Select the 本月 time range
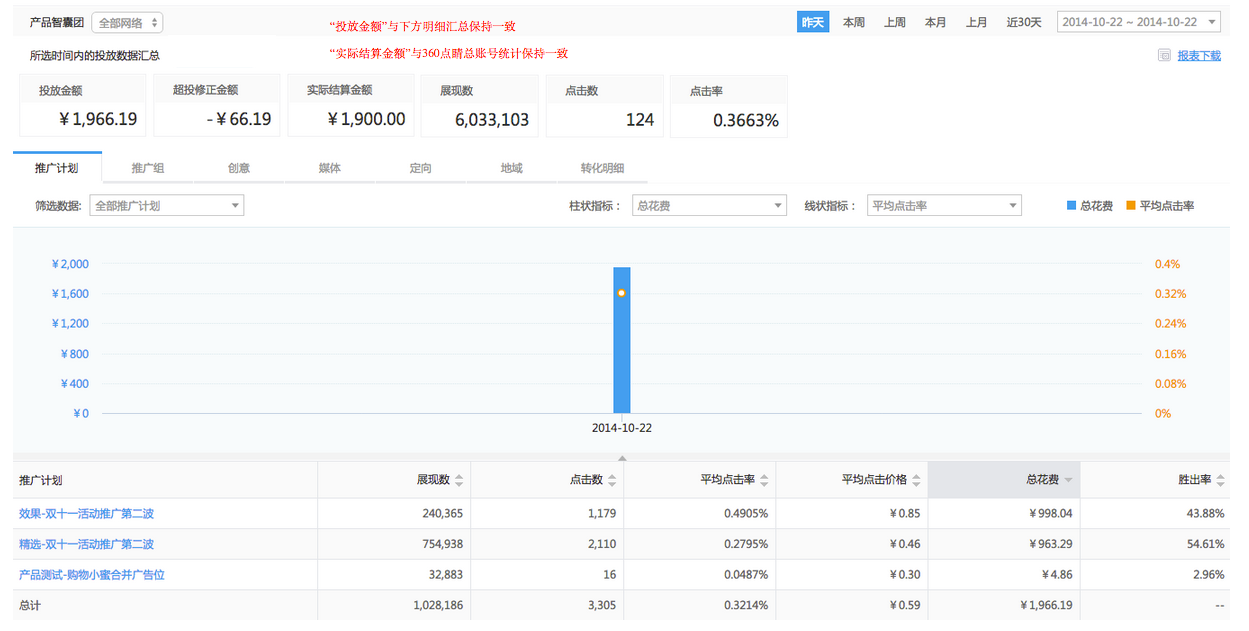 point(935,22)
